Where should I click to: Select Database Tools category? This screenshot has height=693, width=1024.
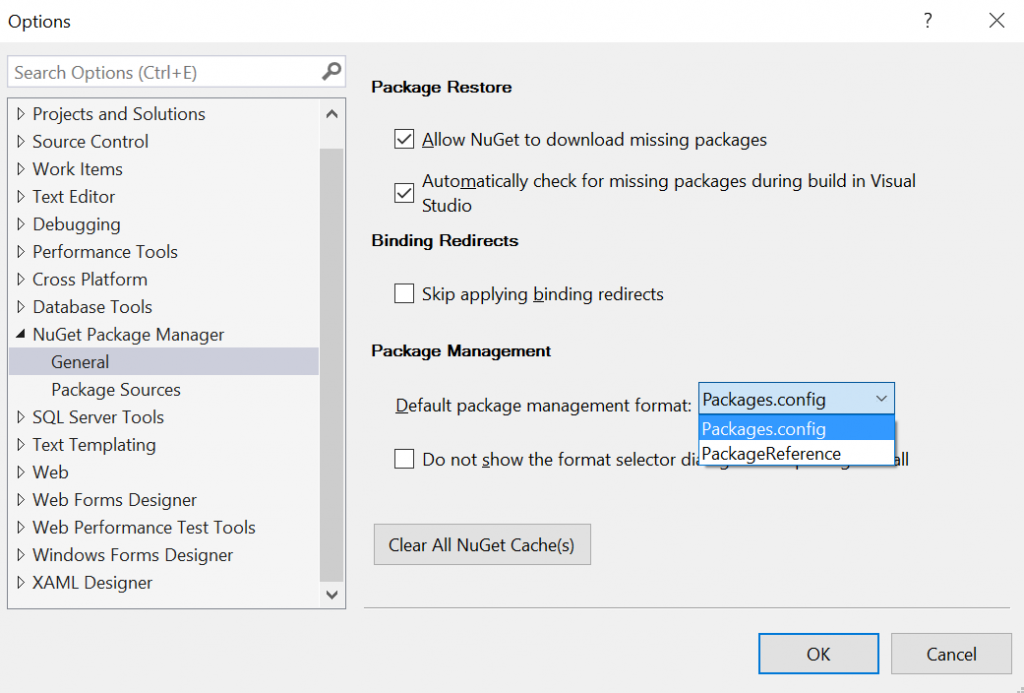click(x=92, y=306)
